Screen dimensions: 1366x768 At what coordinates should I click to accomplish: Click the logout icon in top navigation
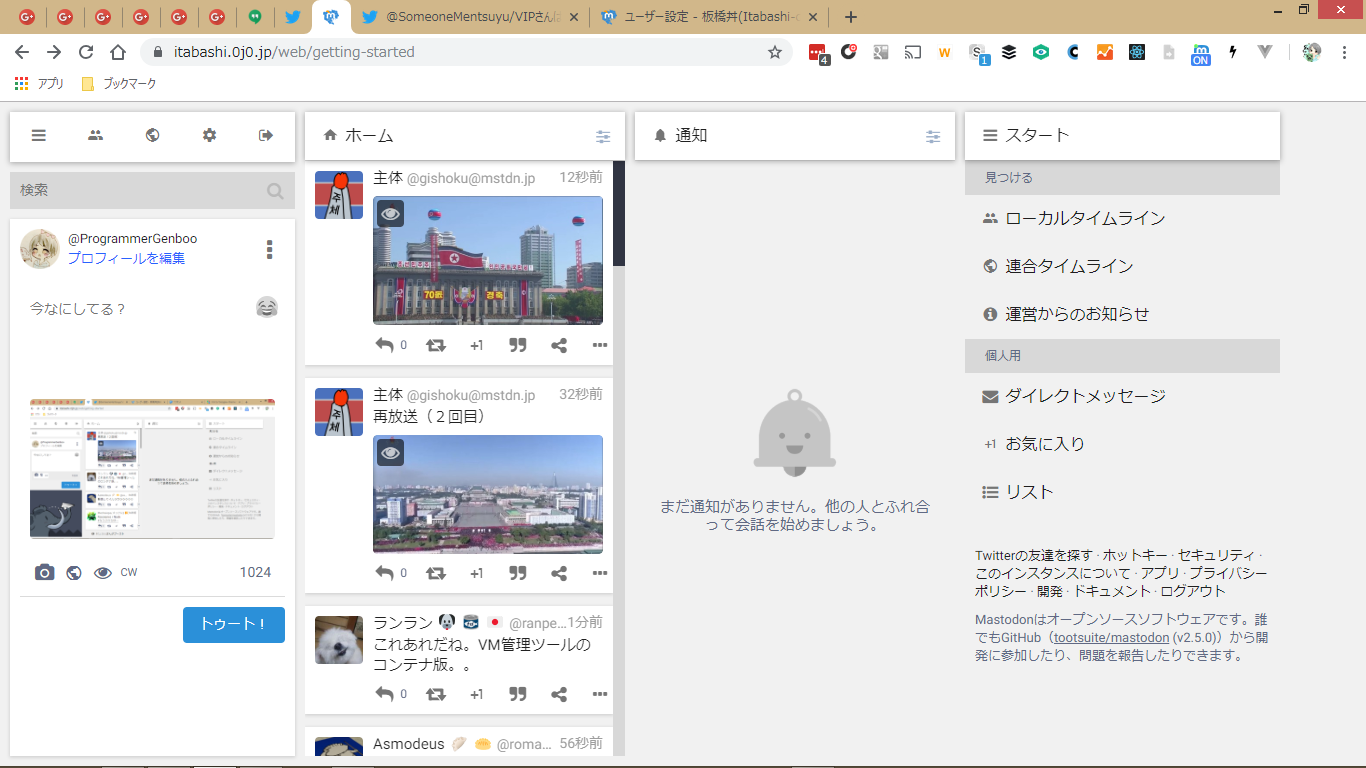pos(266,136)
